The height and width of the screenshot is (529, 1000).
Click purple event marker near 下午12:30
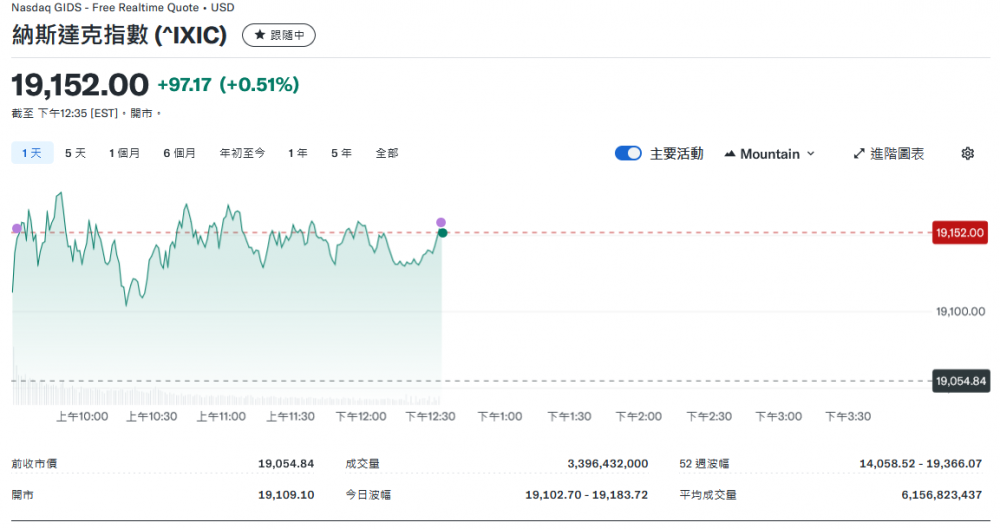point(441,222)
